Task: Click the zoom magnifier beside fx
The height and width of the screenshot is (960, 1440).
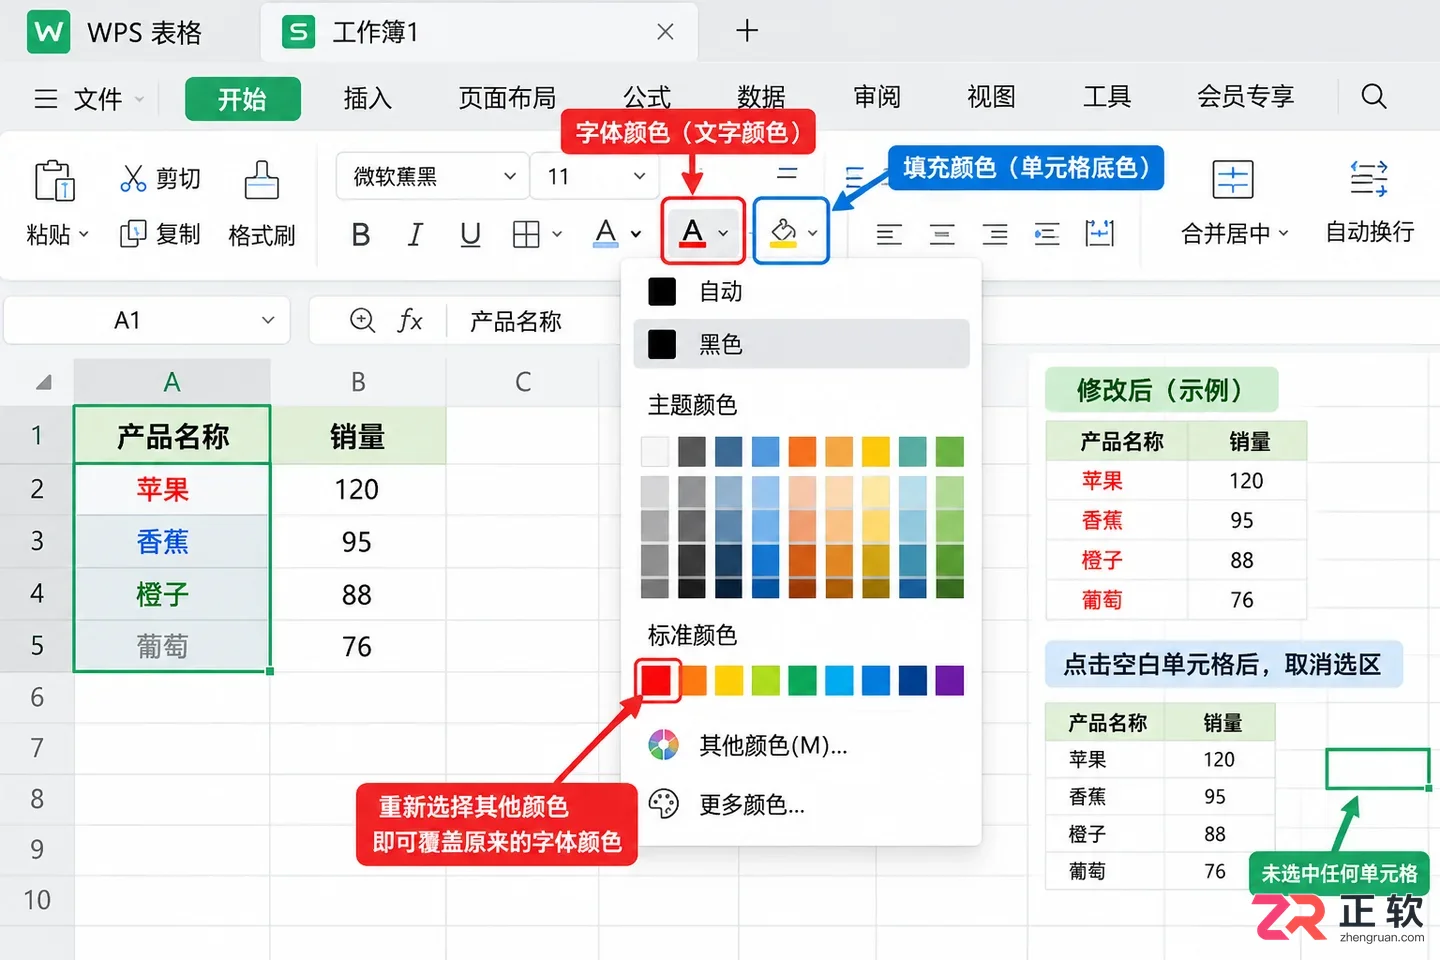Action: tap(362, 320)
